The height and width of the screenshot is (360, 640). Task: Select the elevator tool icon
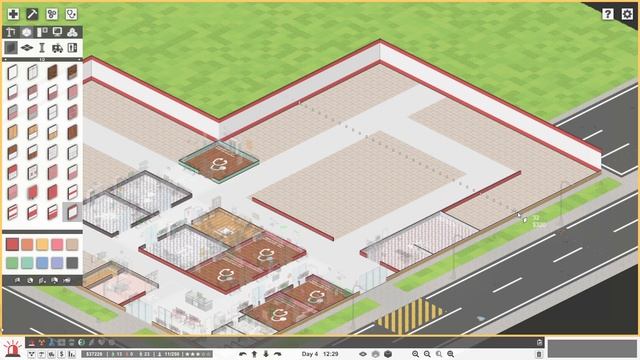(x=72, y=48)
